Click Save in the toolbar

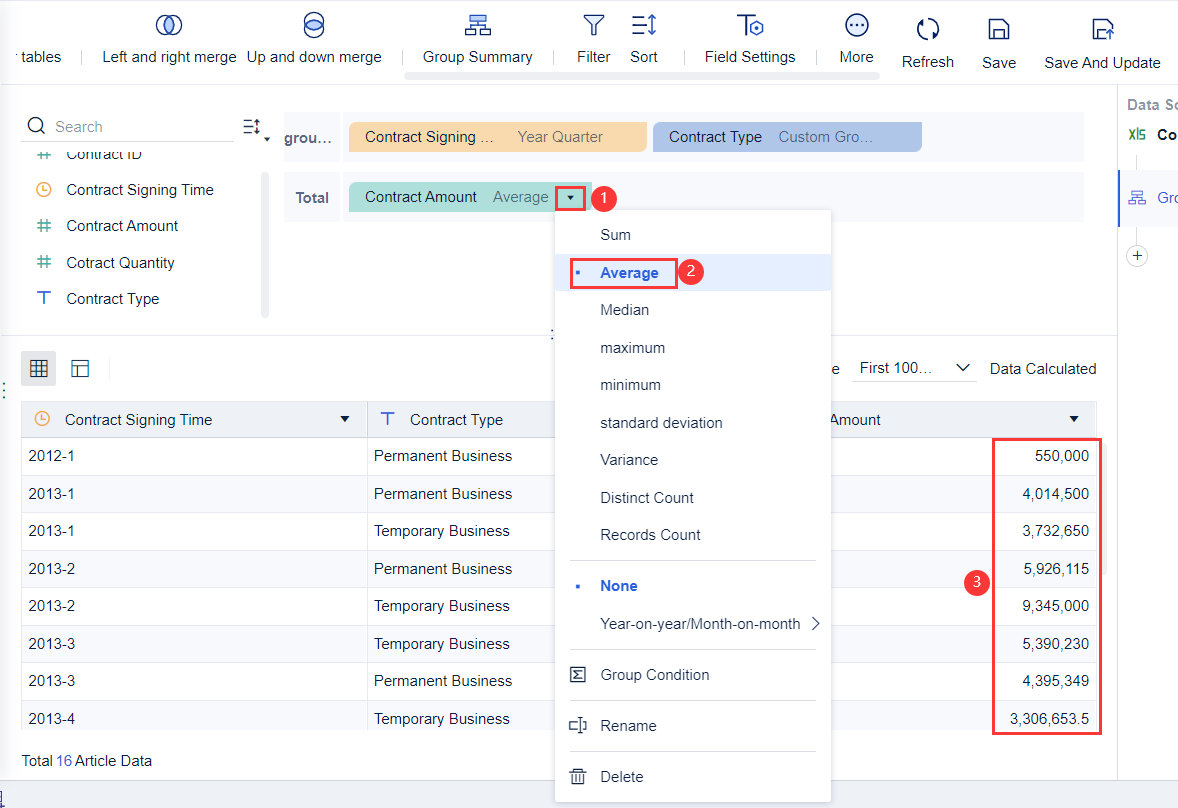point(998,30)
